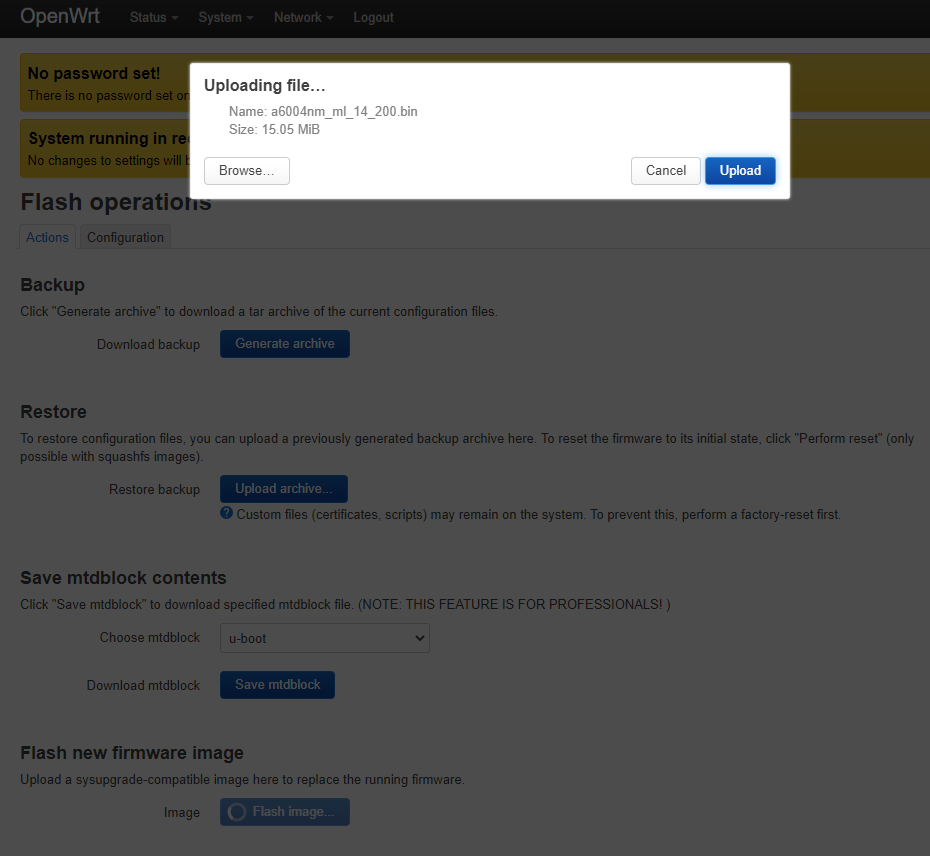Click the Flash new firmware image heading
930x856 pixels.
click(x=132, y=753)
